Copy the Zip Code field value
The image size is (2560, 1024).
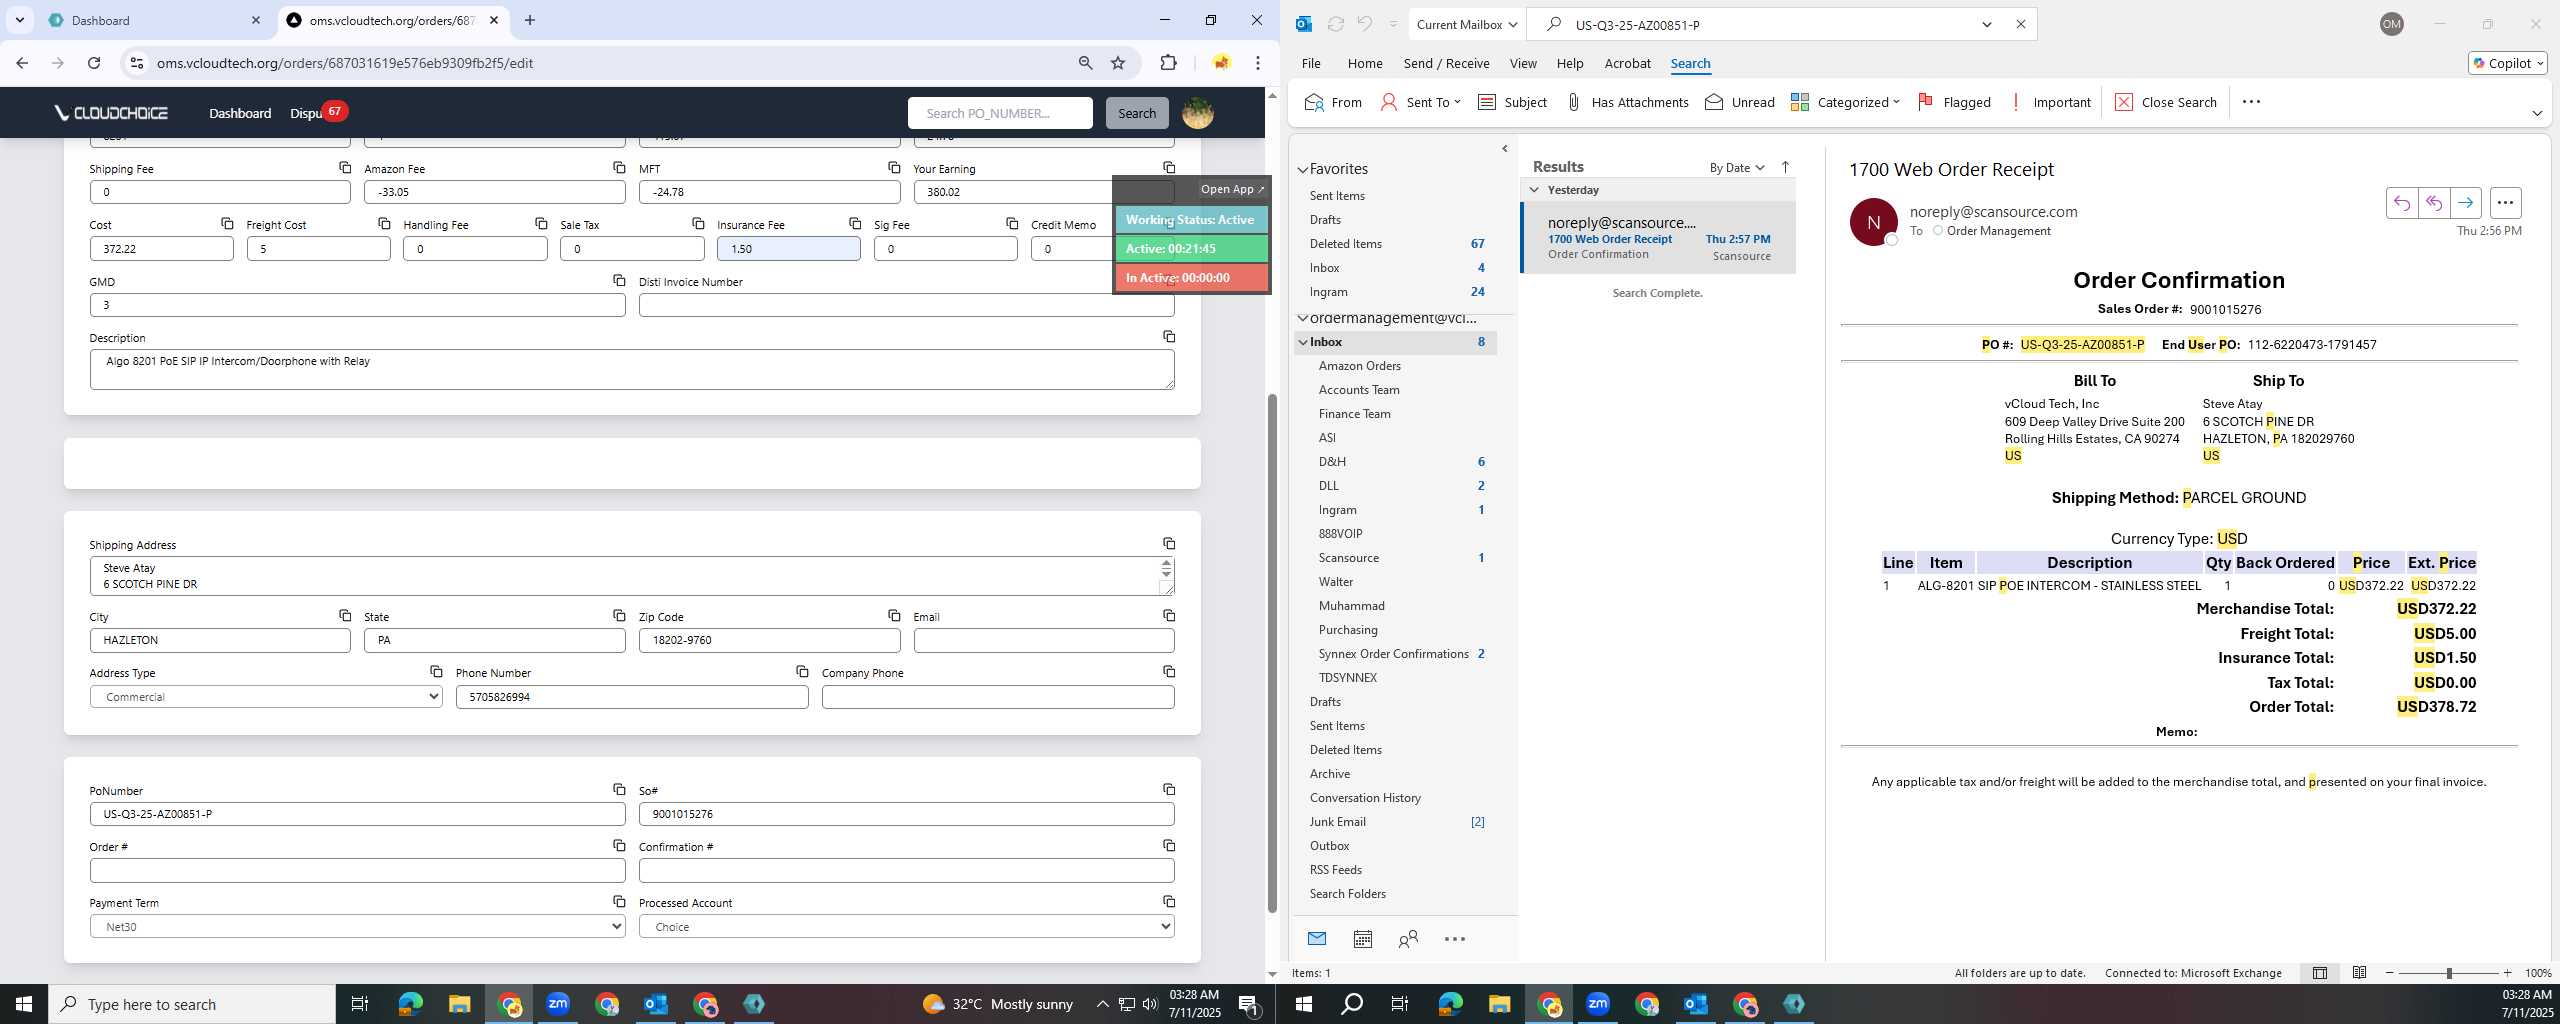[894, 615]
